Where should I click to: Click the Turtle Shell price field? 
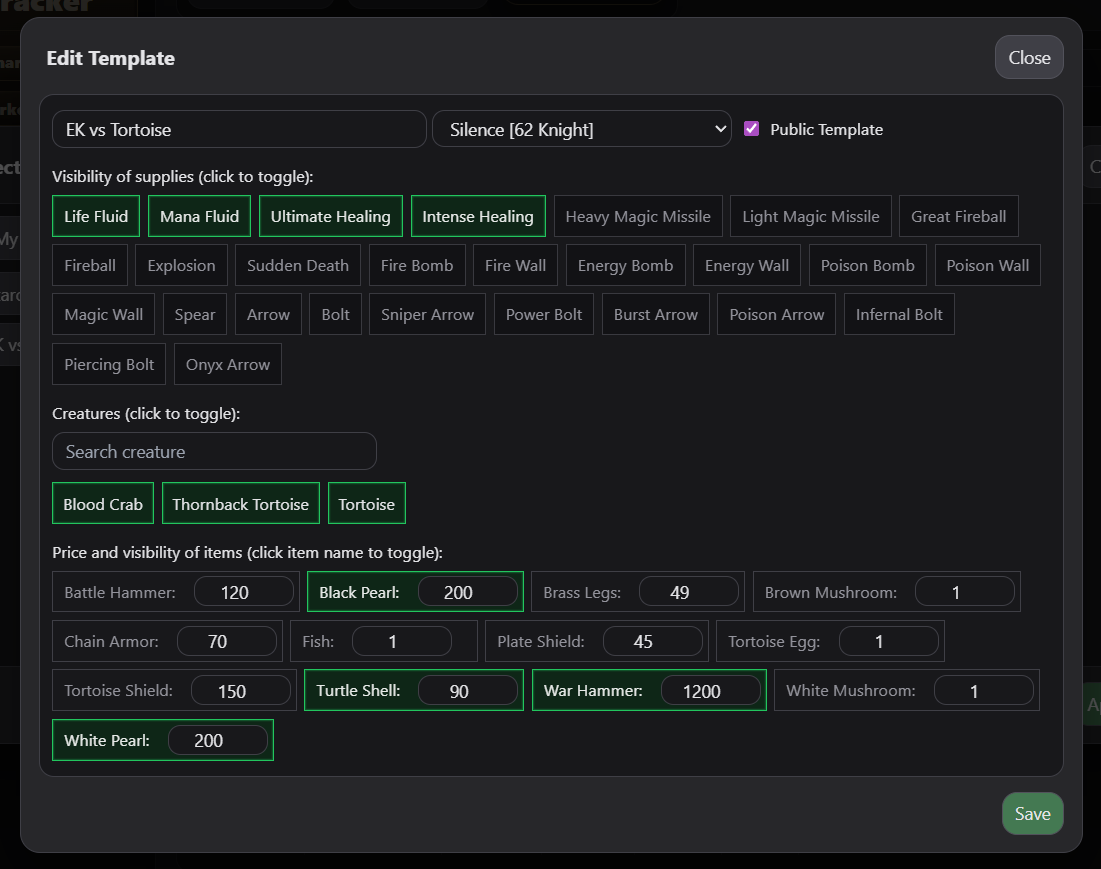pyautogui.click(x=468, y=690)
